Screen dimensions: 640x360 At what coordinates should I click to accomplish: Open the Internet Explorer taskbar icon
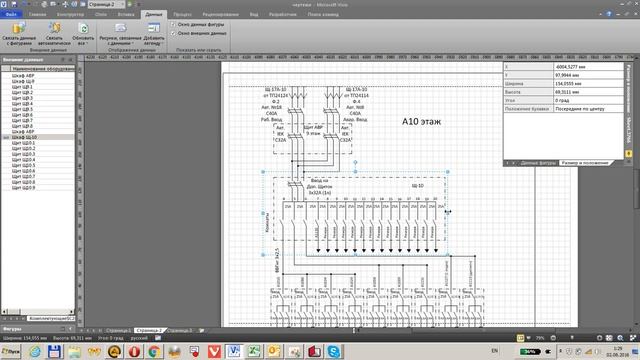(x=35, y=351)
